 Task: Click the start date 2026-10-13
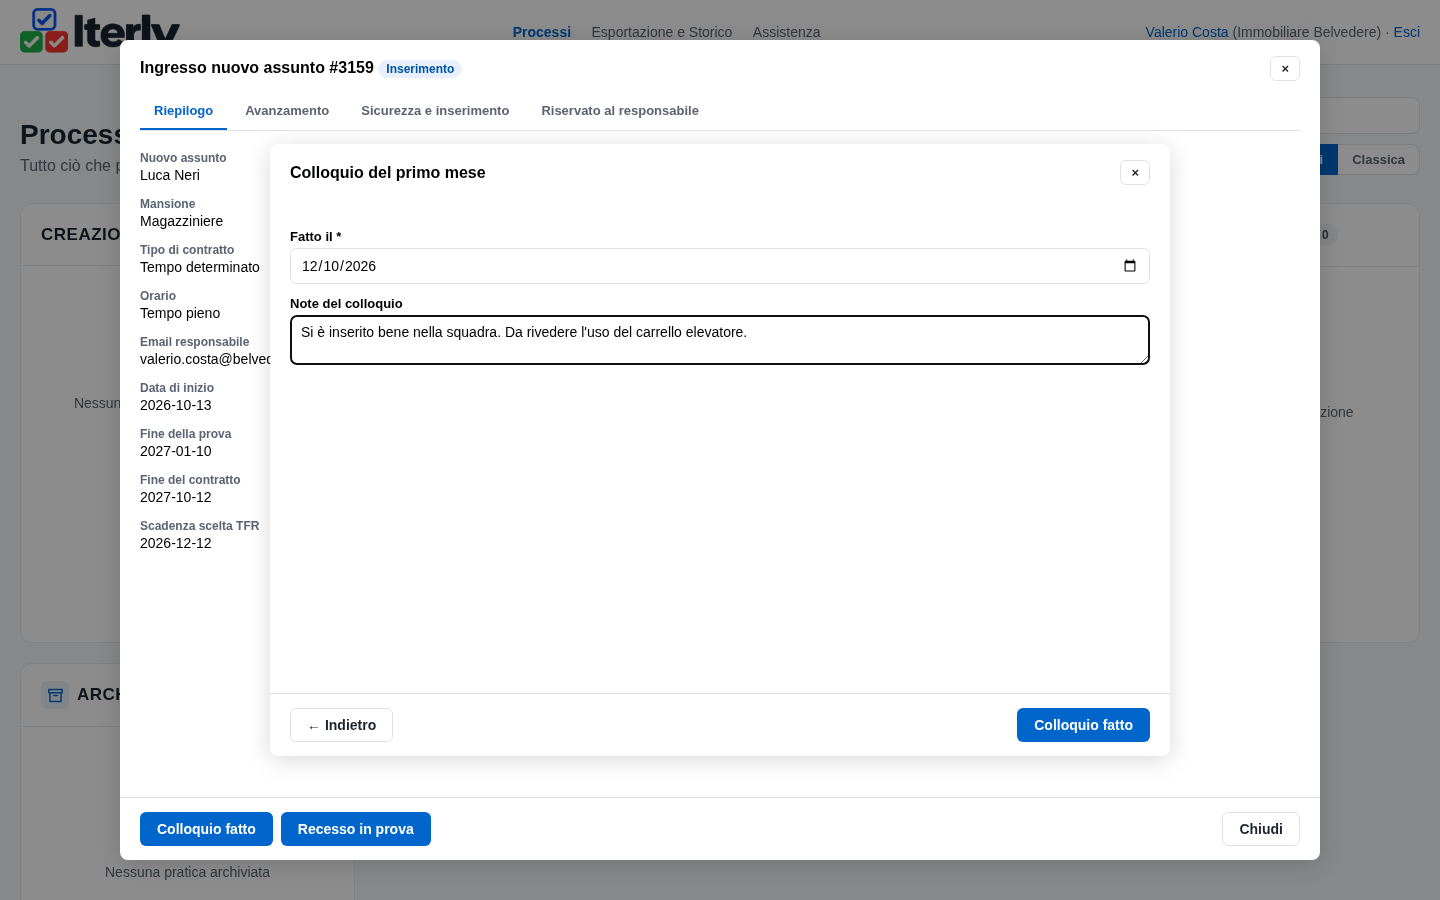coord(176,405)
